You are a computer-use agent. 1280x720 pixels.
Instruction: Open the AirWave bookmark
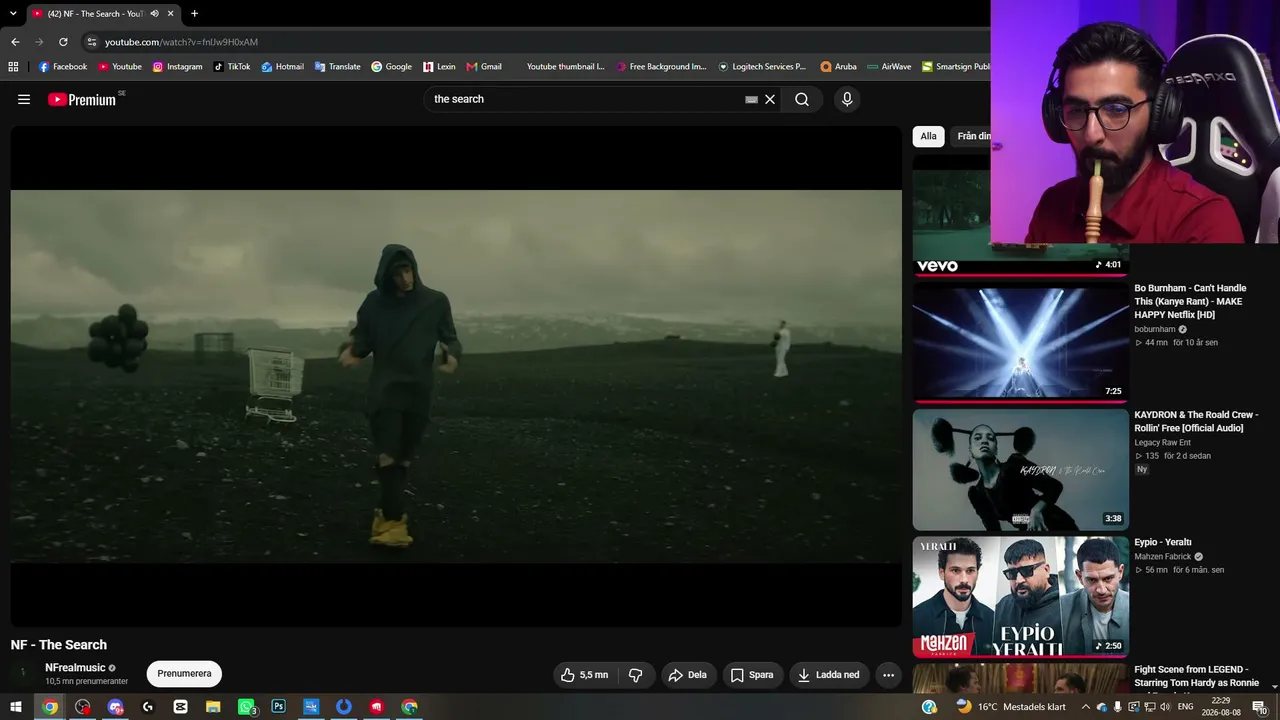(889, 67)
